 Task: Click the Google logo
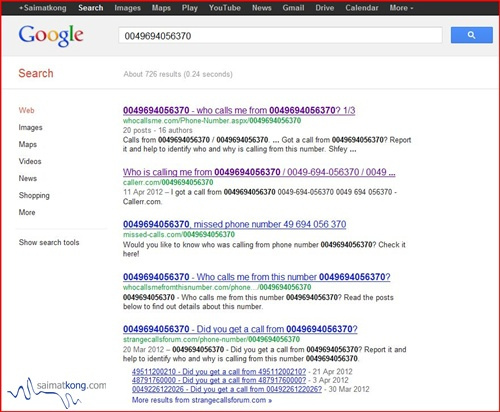pyautogui.click(x=51, y=36)
